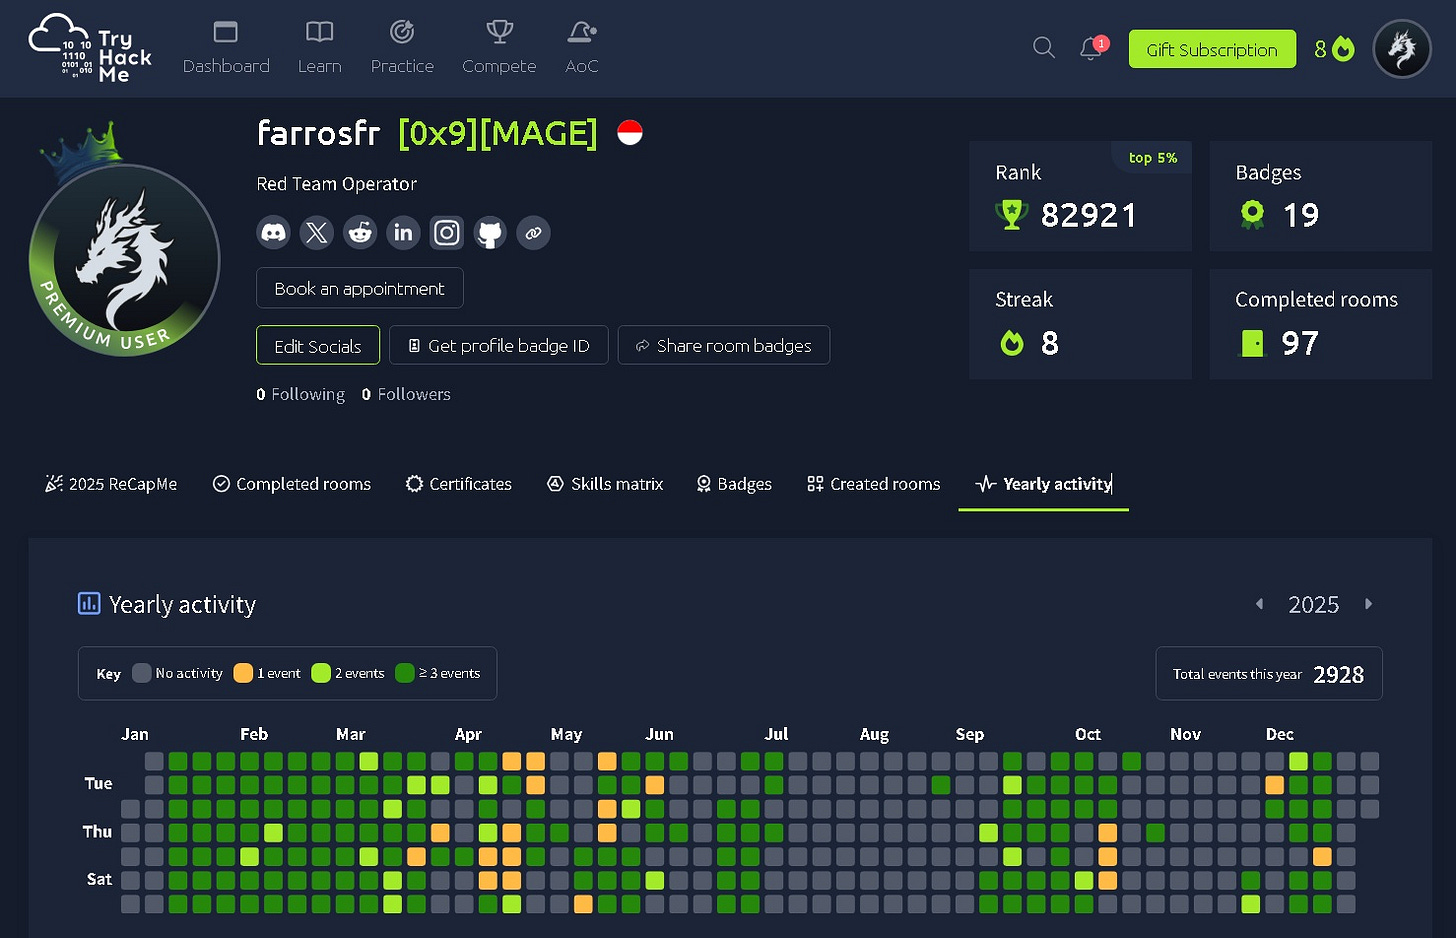
Task: Click the Dec month label
Action: 1280,734
